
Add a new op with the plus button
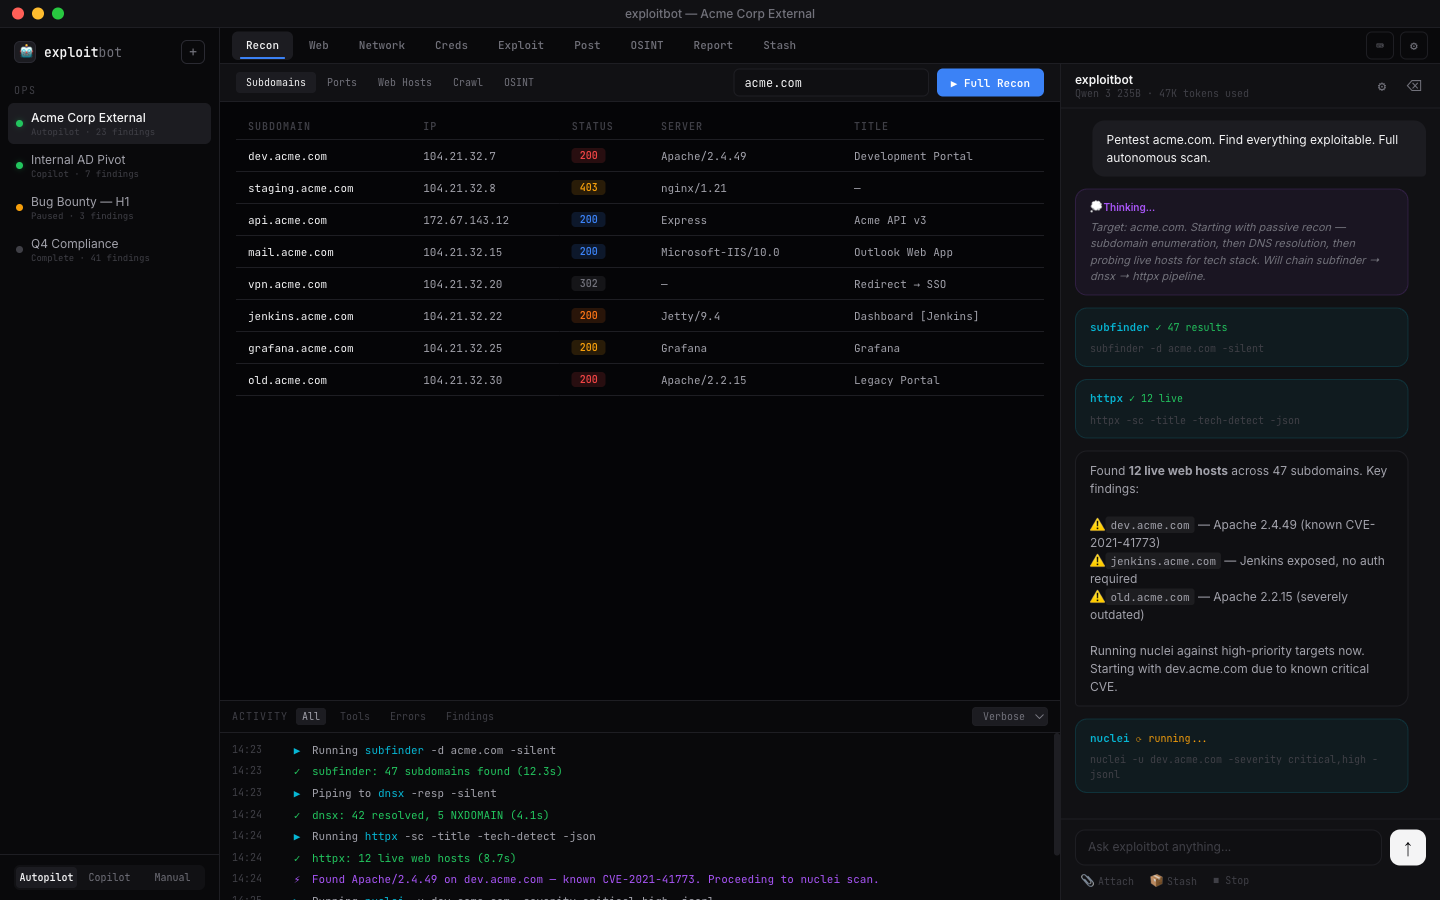click(193, 52)
